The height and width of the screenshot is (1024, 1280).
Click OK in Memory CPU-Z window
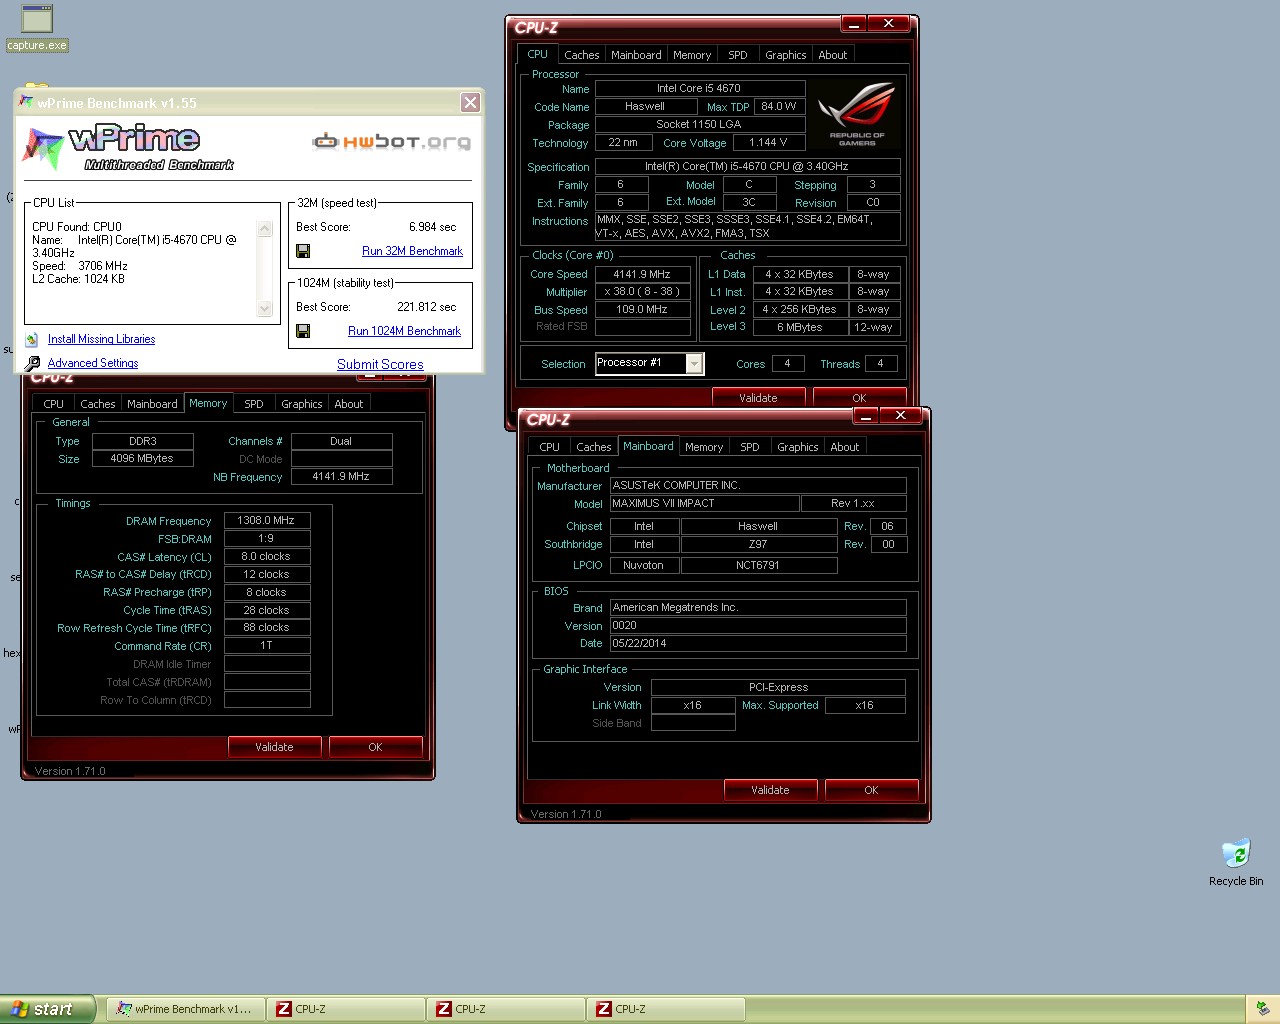point(375,747)
